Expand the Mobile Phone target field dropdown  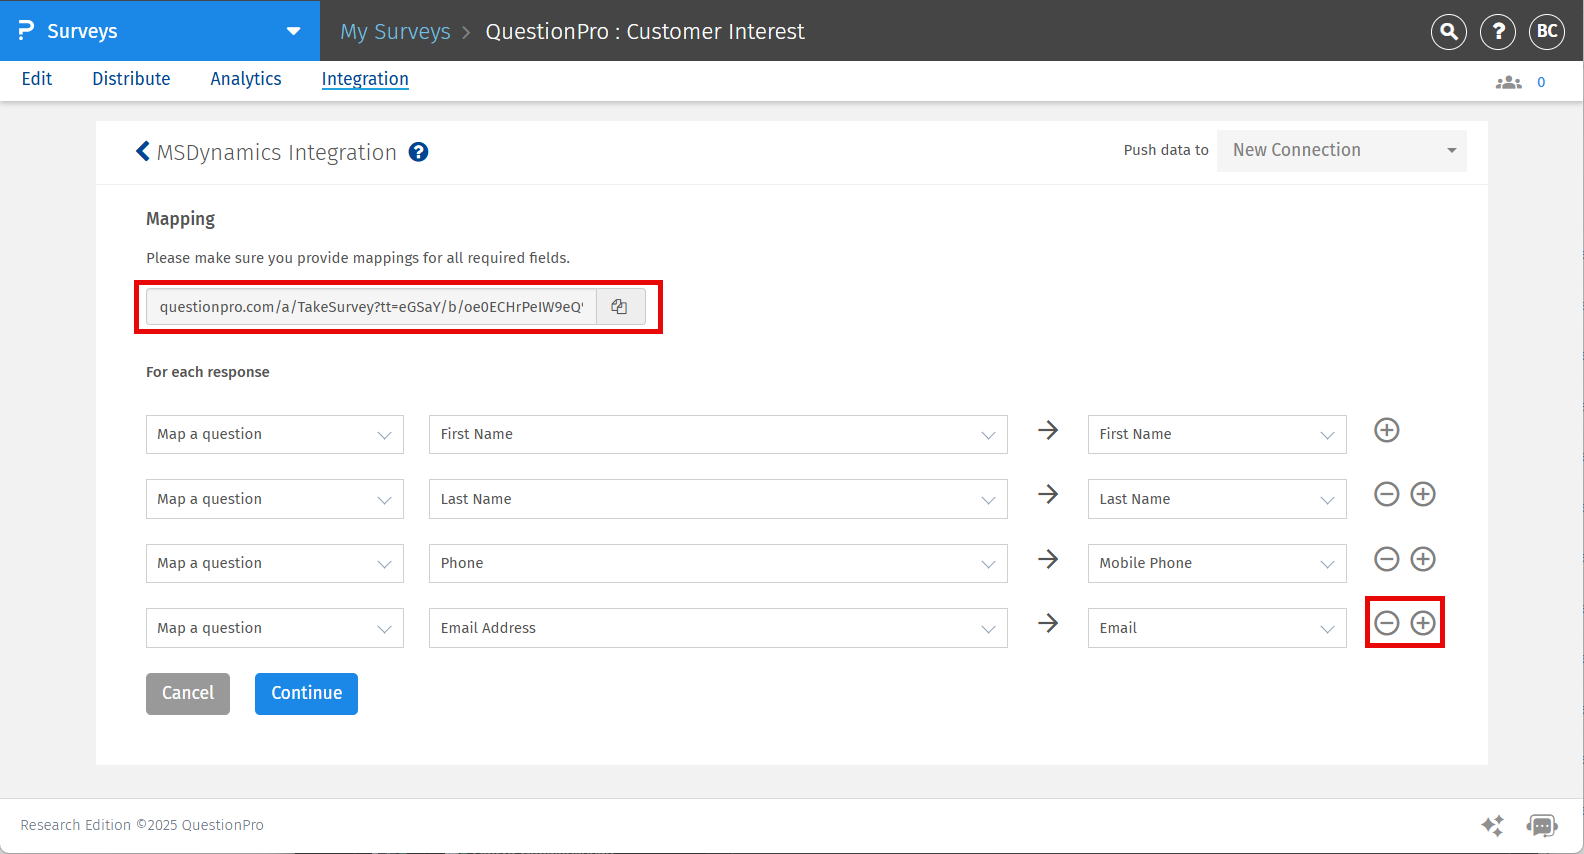click(x=1216, y=563)
